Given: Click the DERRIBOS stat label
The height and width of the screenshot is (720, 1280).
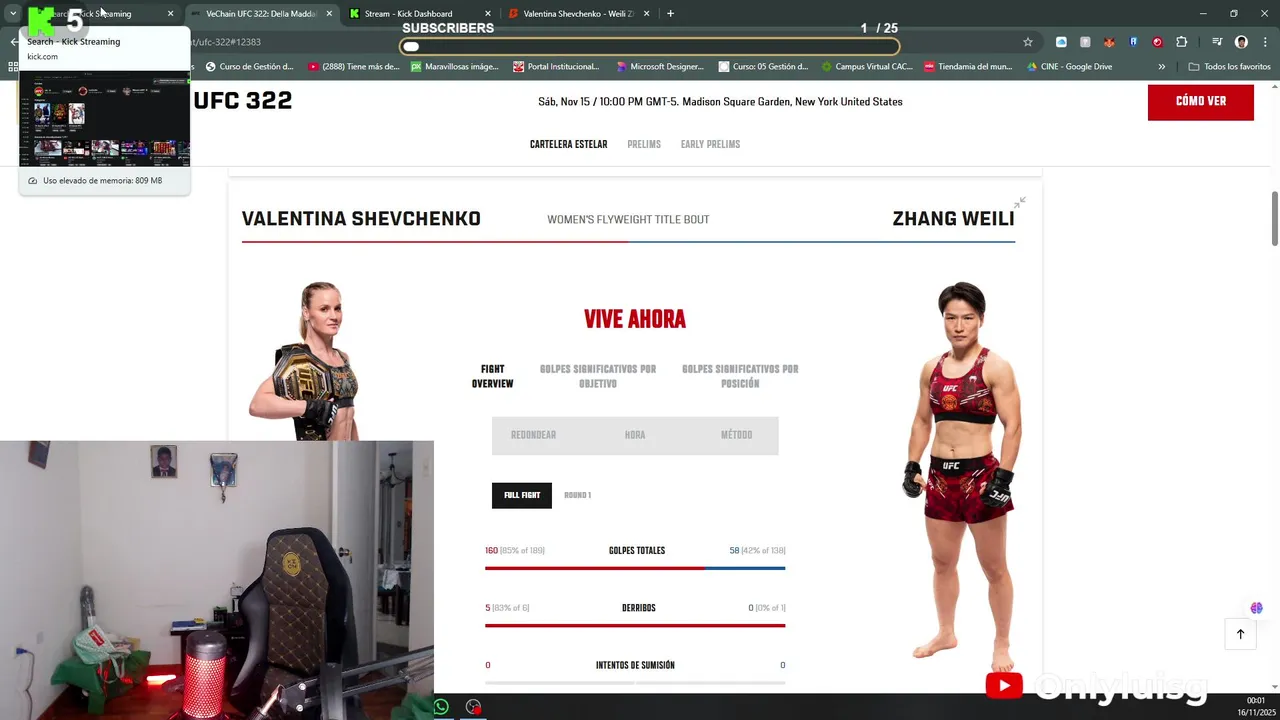Looking at the screenshot, I should (638, 608).
